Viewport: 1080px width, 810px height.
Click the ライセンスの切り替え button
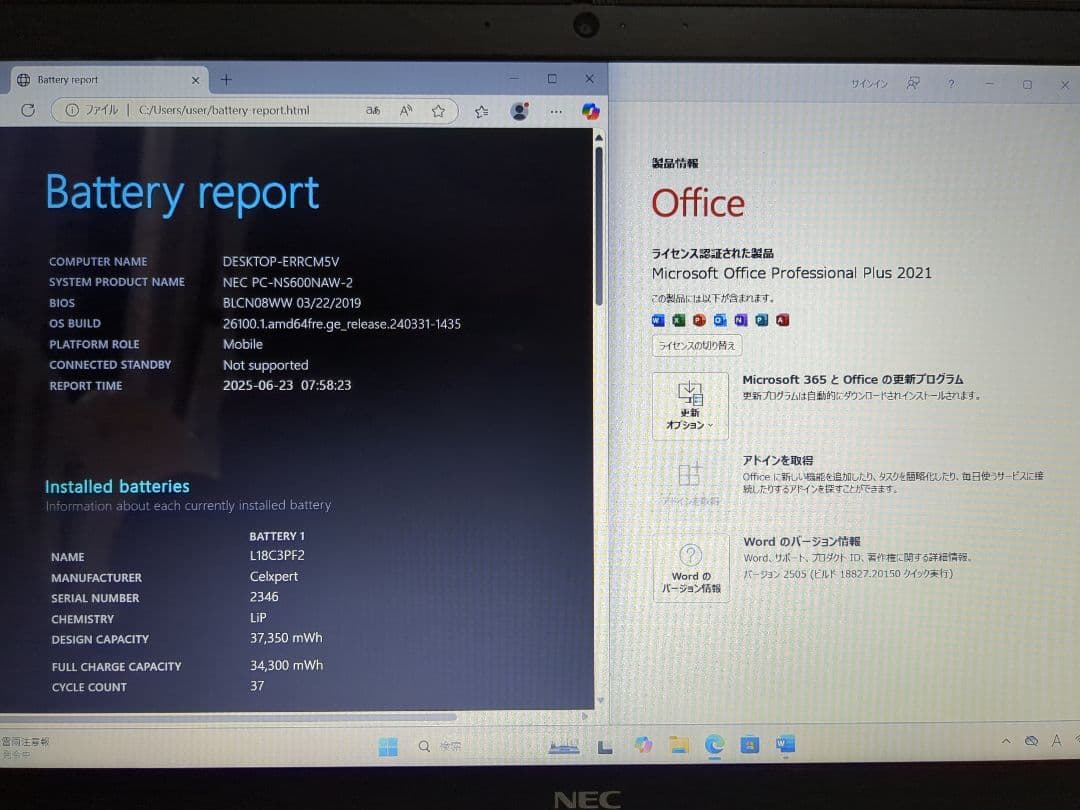[x=696, y=346]
